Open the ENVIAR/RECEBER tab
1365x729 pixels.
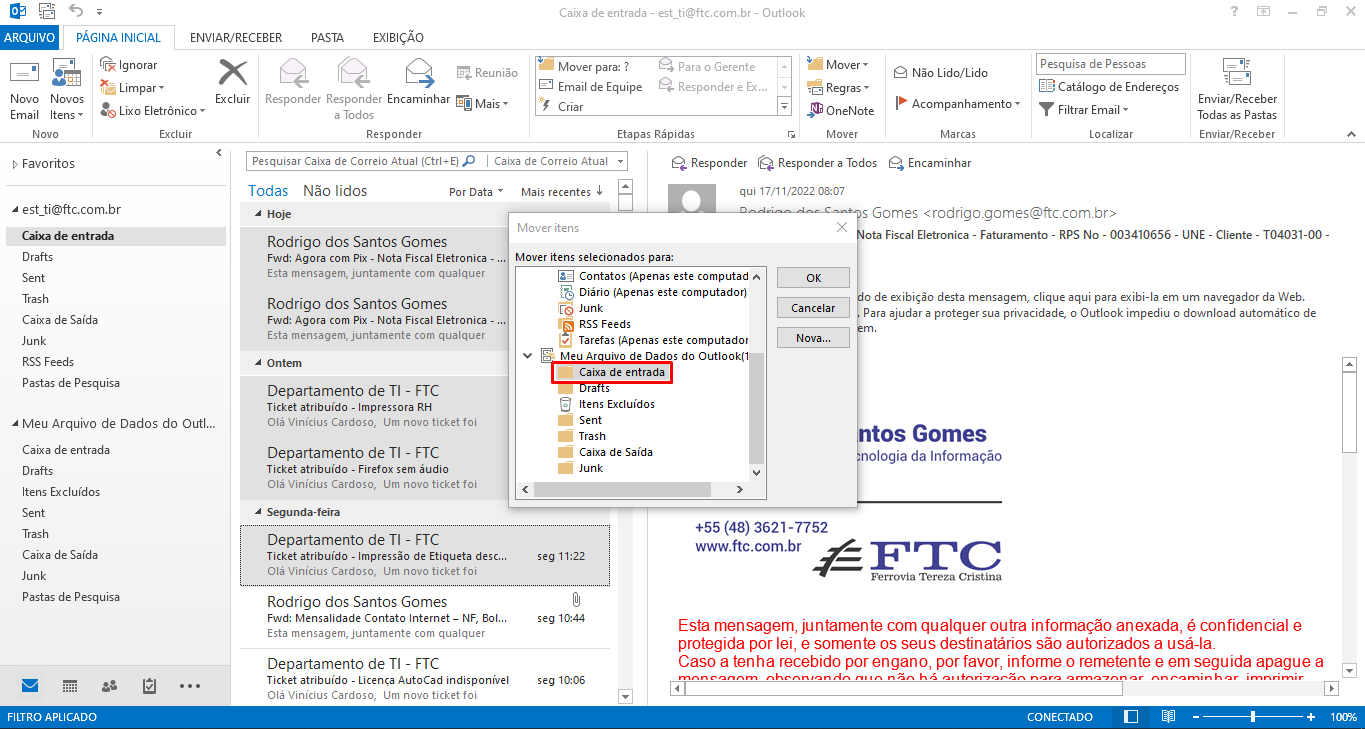[x=238, y=38]
